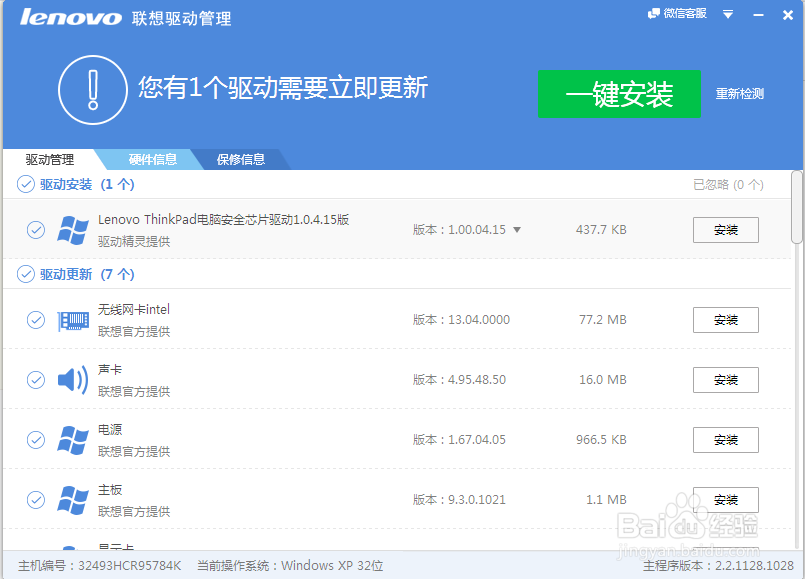
Task: Open the WeChat customer service icon
Action: click(653, 13)
